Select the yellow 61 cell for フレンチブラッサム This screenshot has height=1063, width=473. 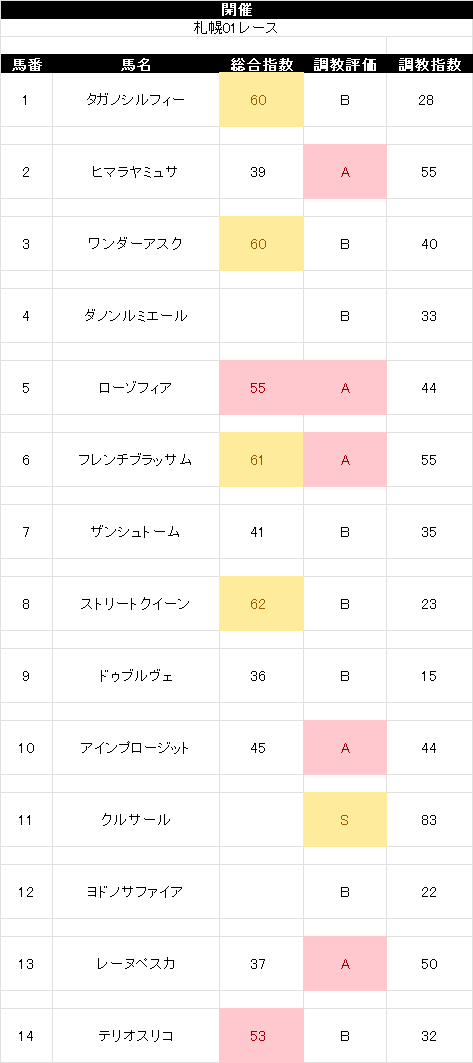pos(261,460)
